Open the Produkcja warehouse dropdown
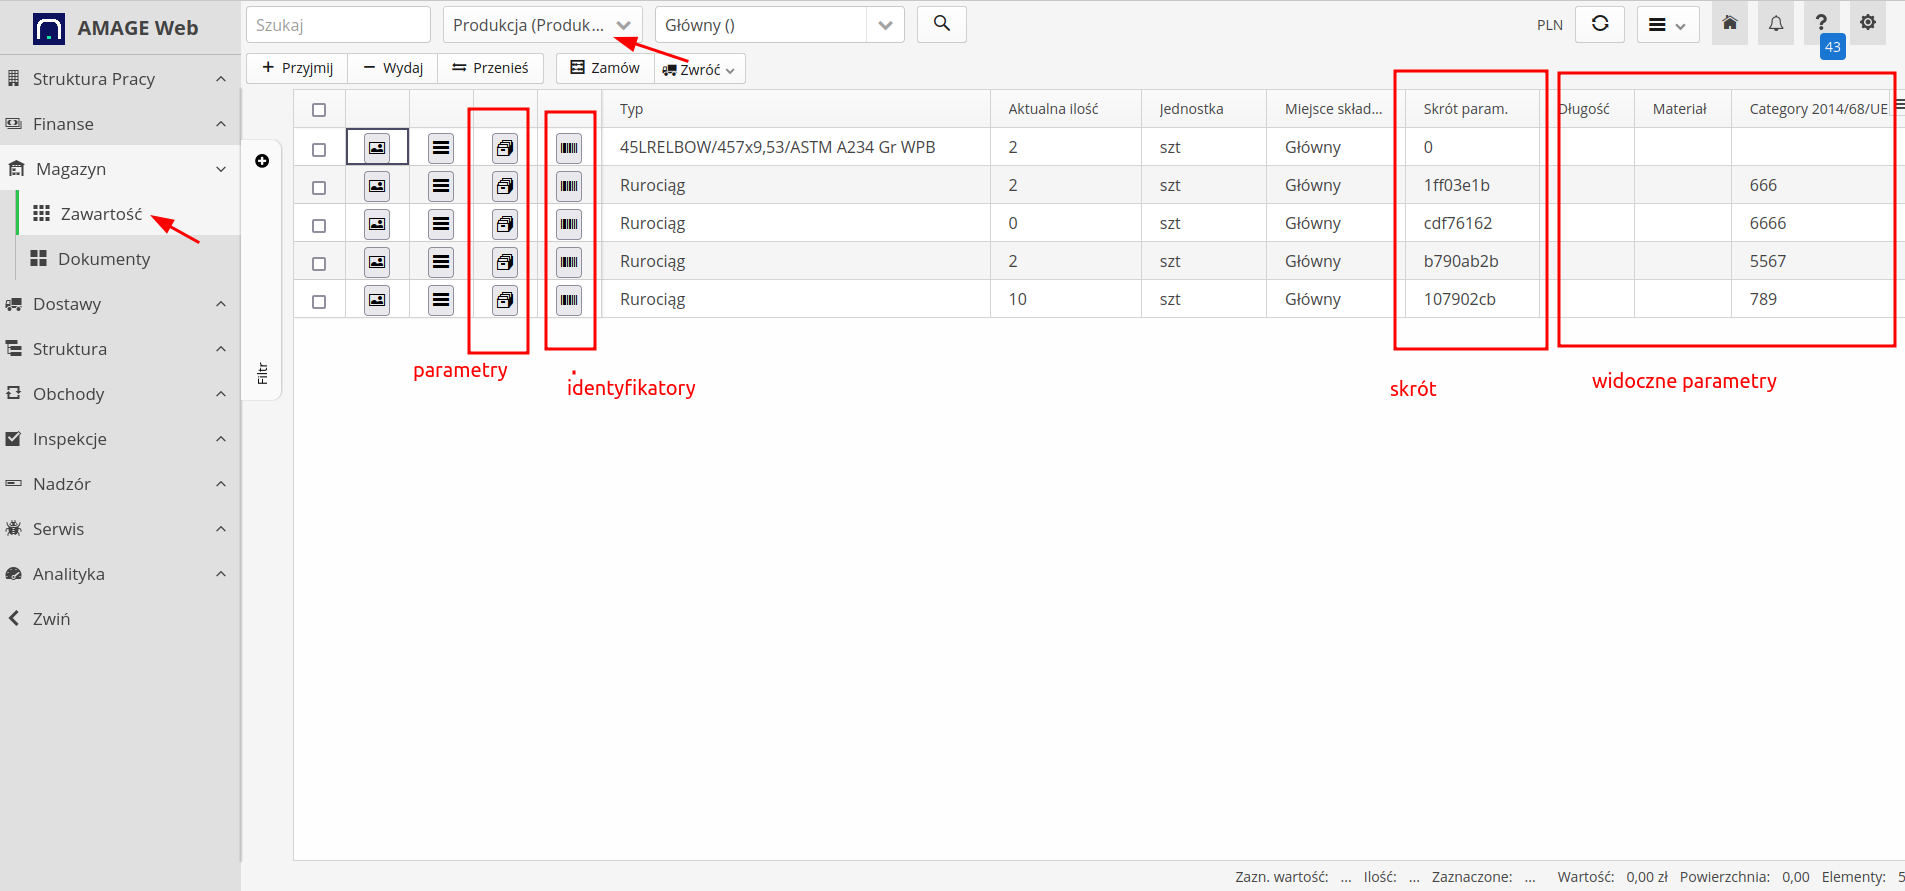 pyautogui.click(x=542, y=25)
